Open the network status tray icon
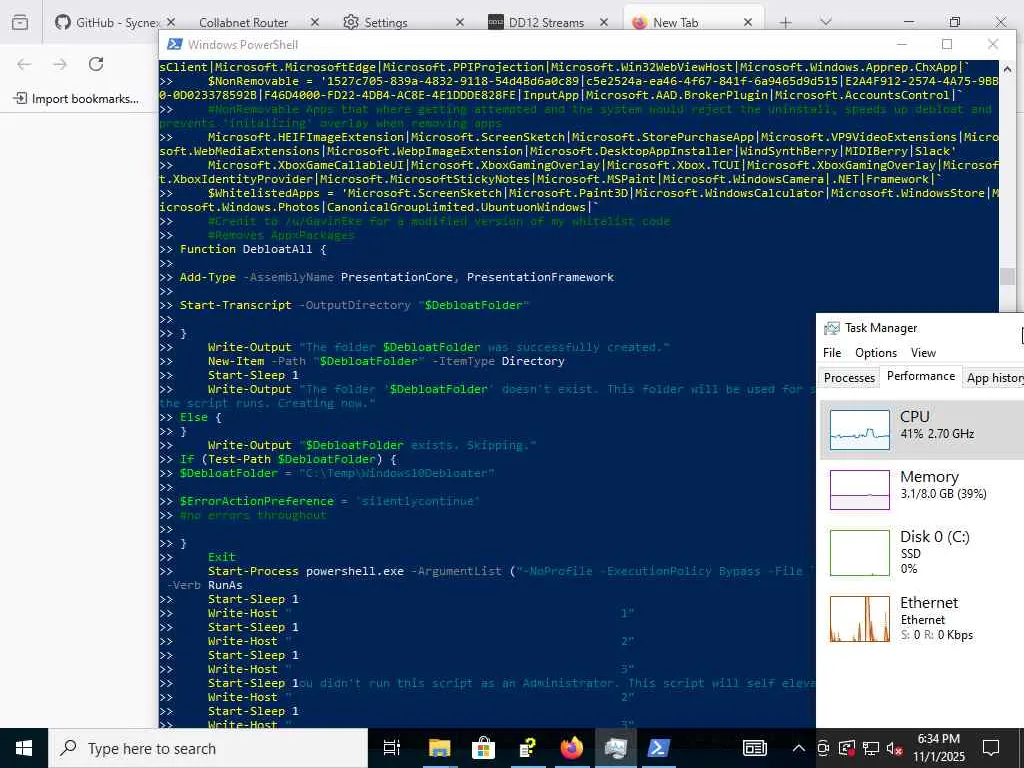Viewport: 1024px width, 768px height. 871,748
